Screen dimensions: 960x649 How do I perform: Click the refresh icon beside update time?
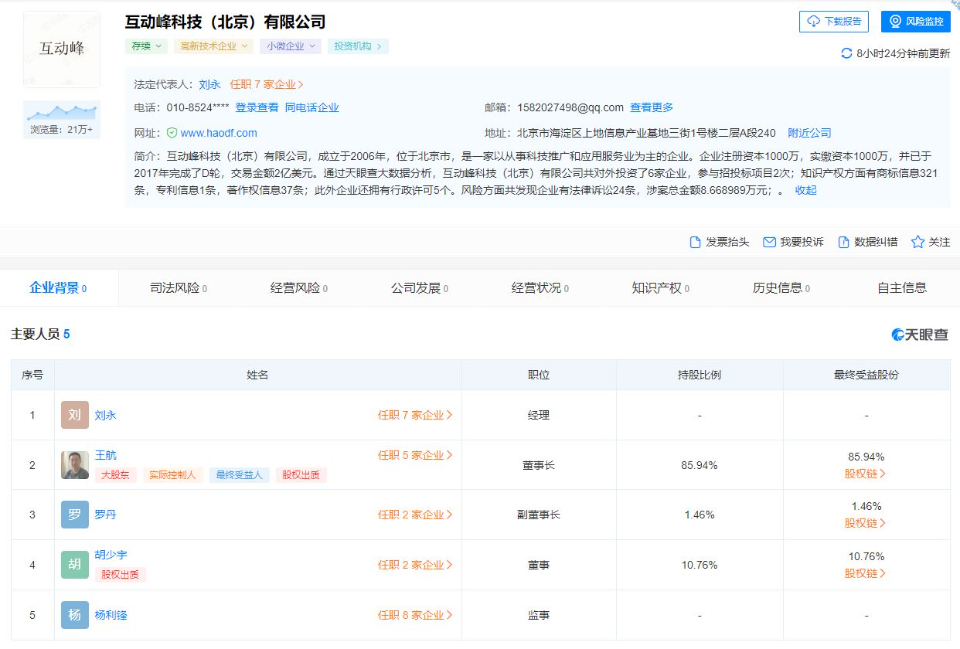(847, 53)
